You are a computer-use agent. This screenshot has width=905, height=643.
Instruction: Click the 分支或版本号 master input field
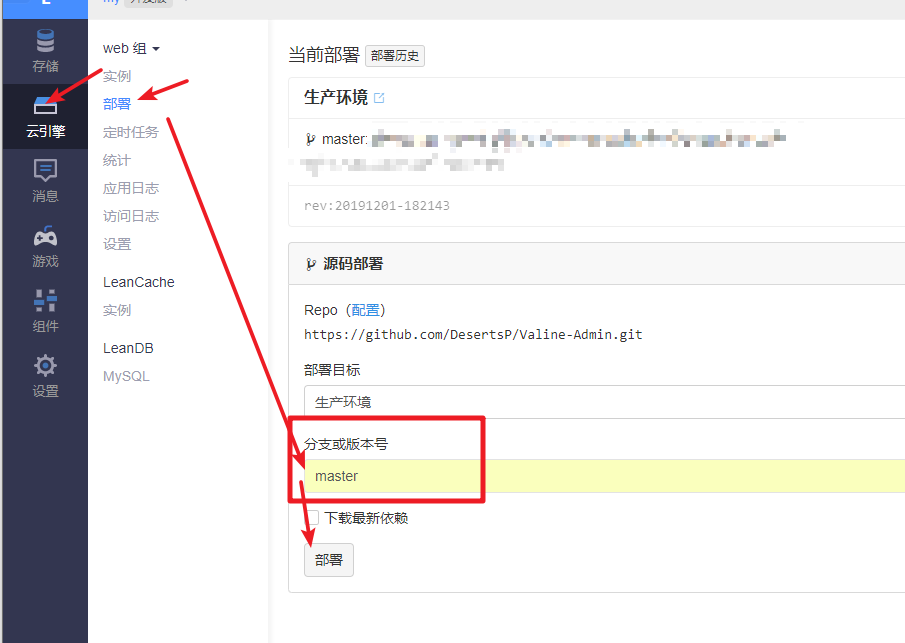click(x=604, y=476)
